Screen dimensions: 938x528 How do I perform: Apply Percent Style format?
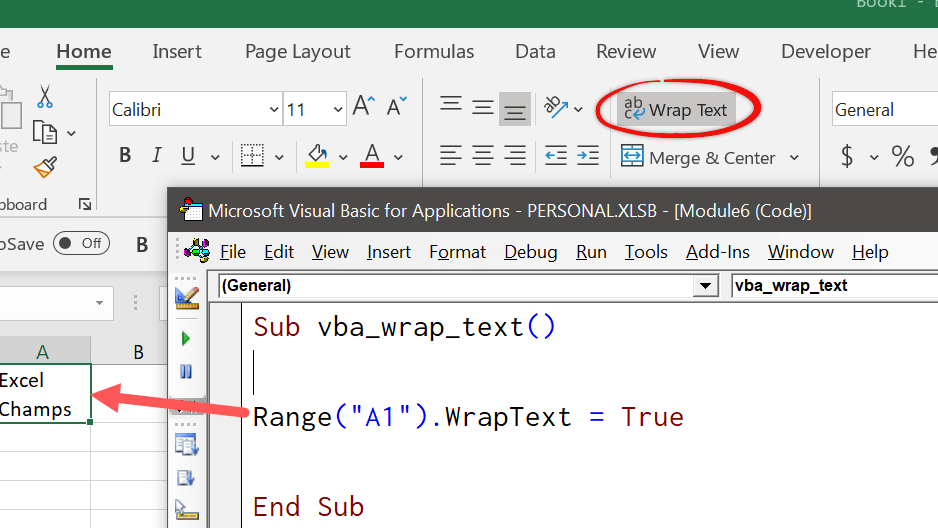902,157
